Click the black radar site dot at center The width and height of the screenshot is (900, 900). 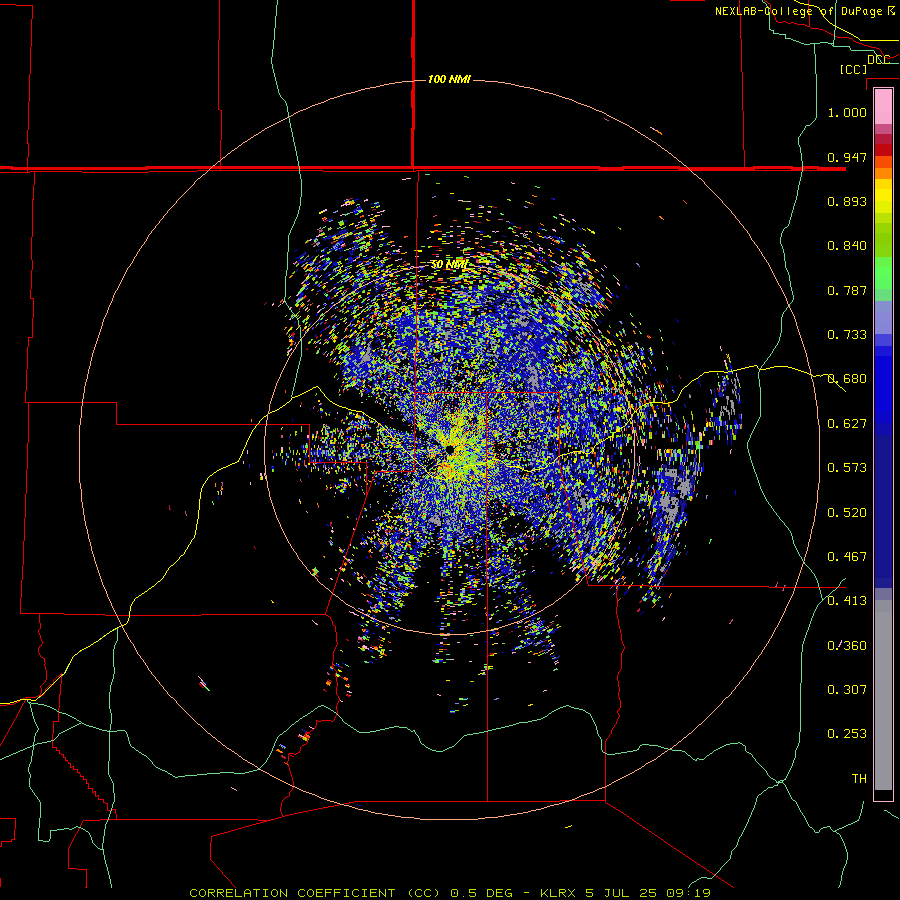coord(450,449)
